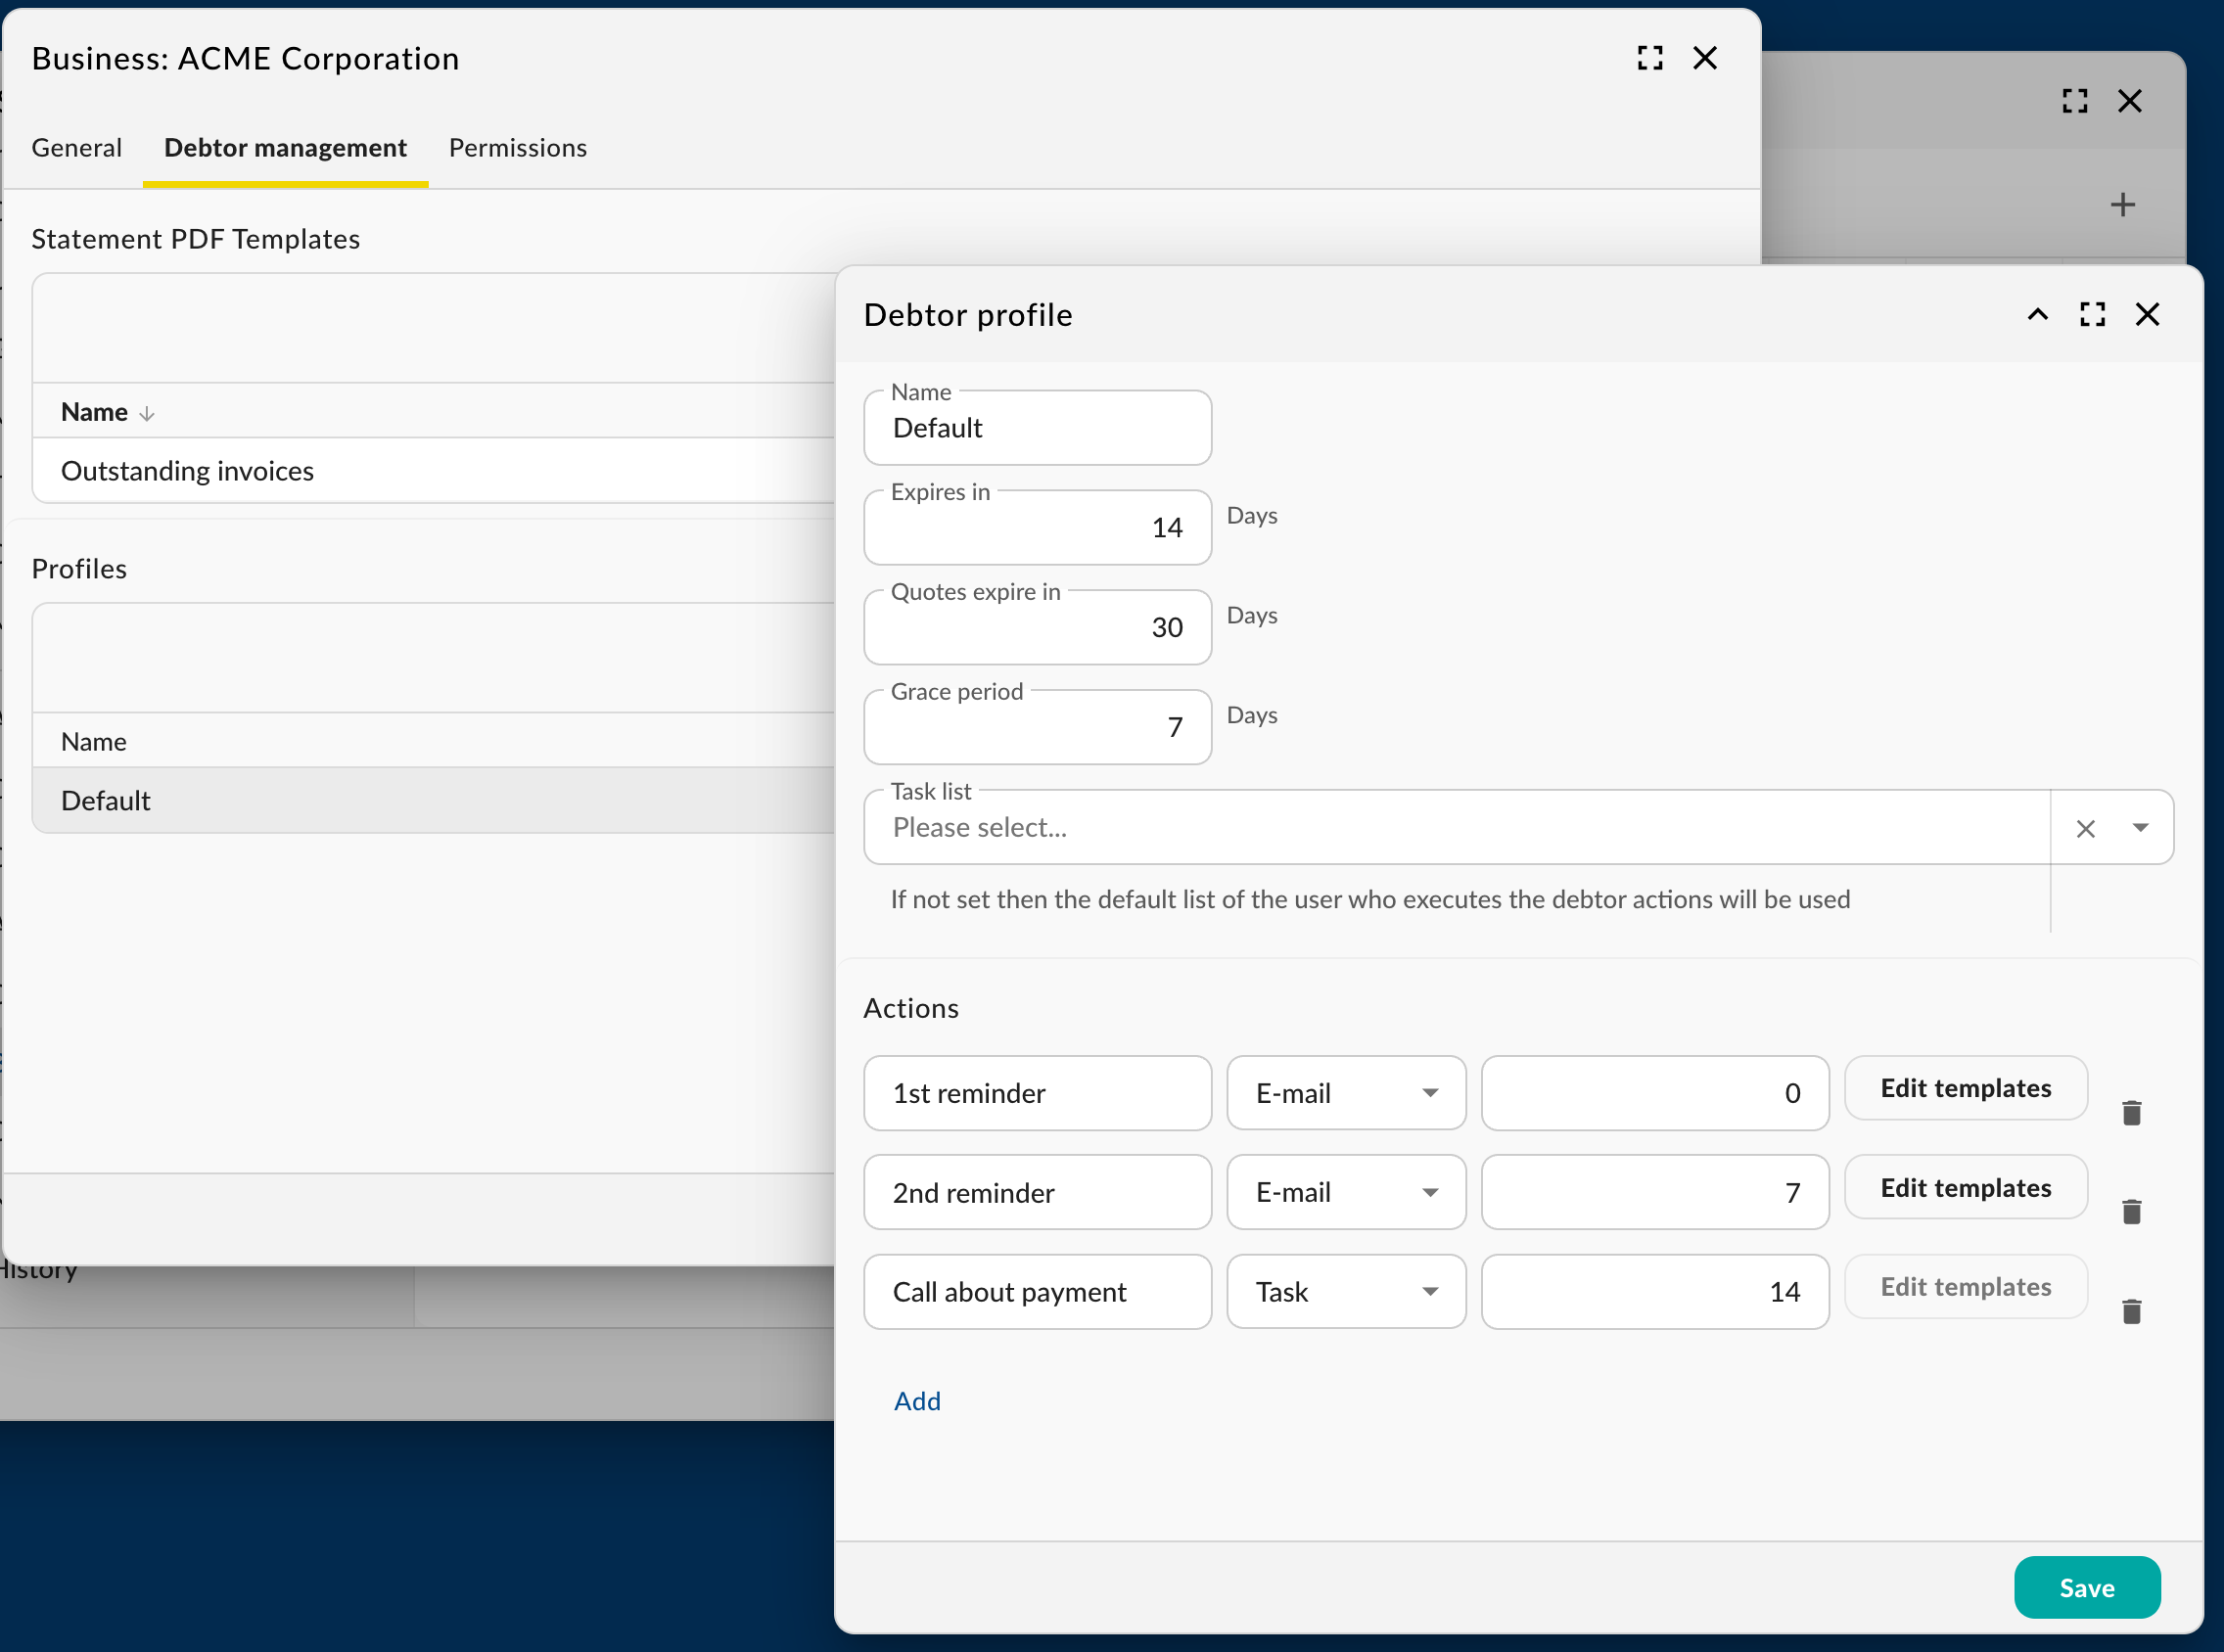Edit the Quotes expire in field
This screenshot has height=1652, width=2224.
point(1038,628)
